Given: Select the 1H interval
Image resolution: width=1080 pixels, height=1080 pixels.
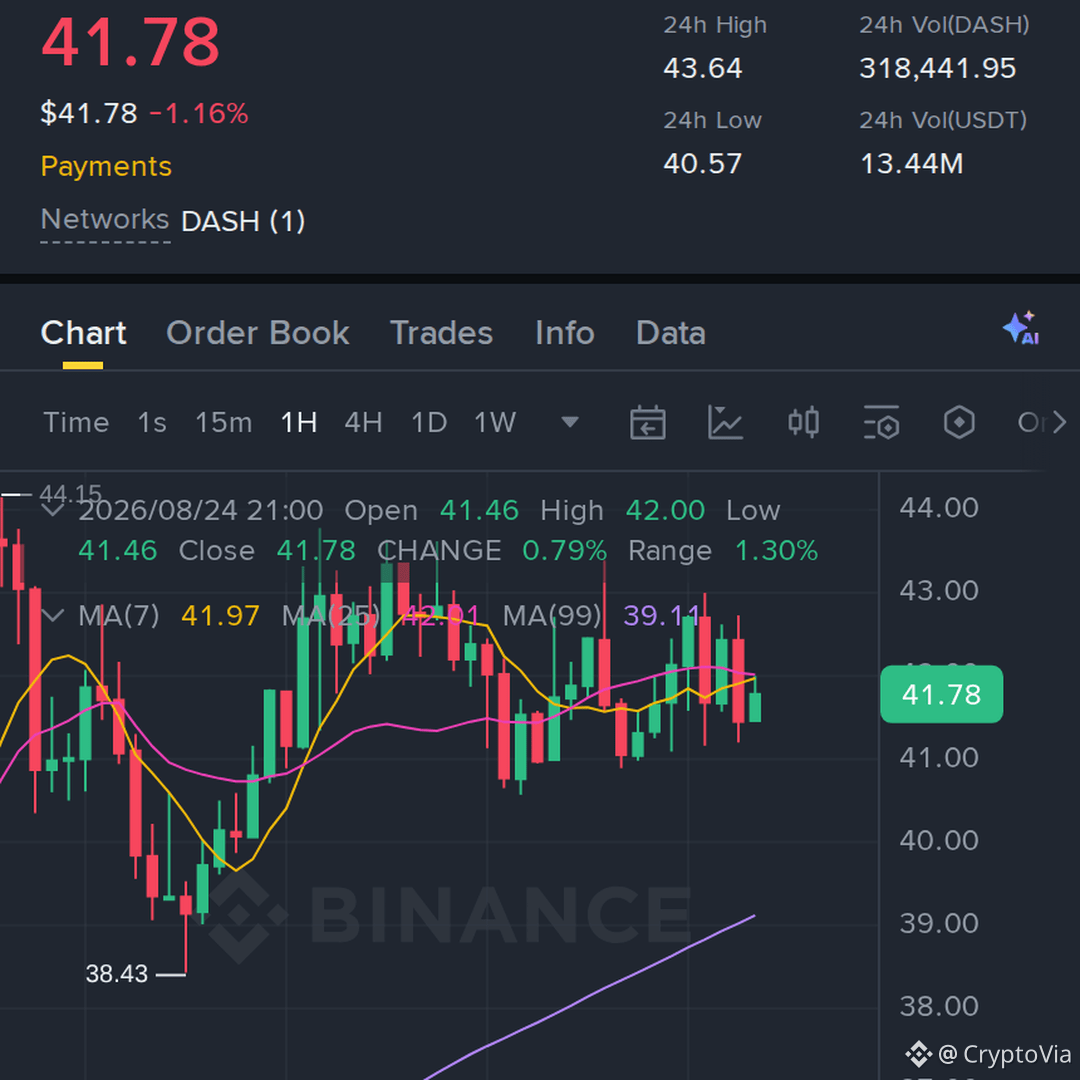Looking at the screenshot, I should 299,422.
